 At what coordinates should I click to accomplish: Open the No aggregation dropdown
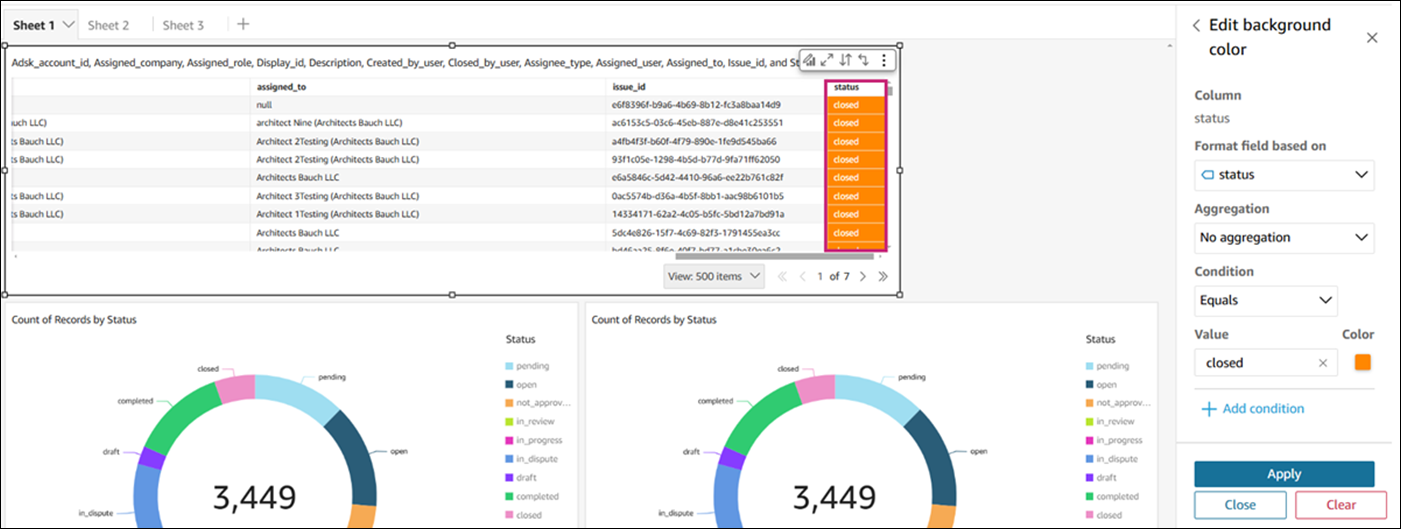click(1284, 237)
